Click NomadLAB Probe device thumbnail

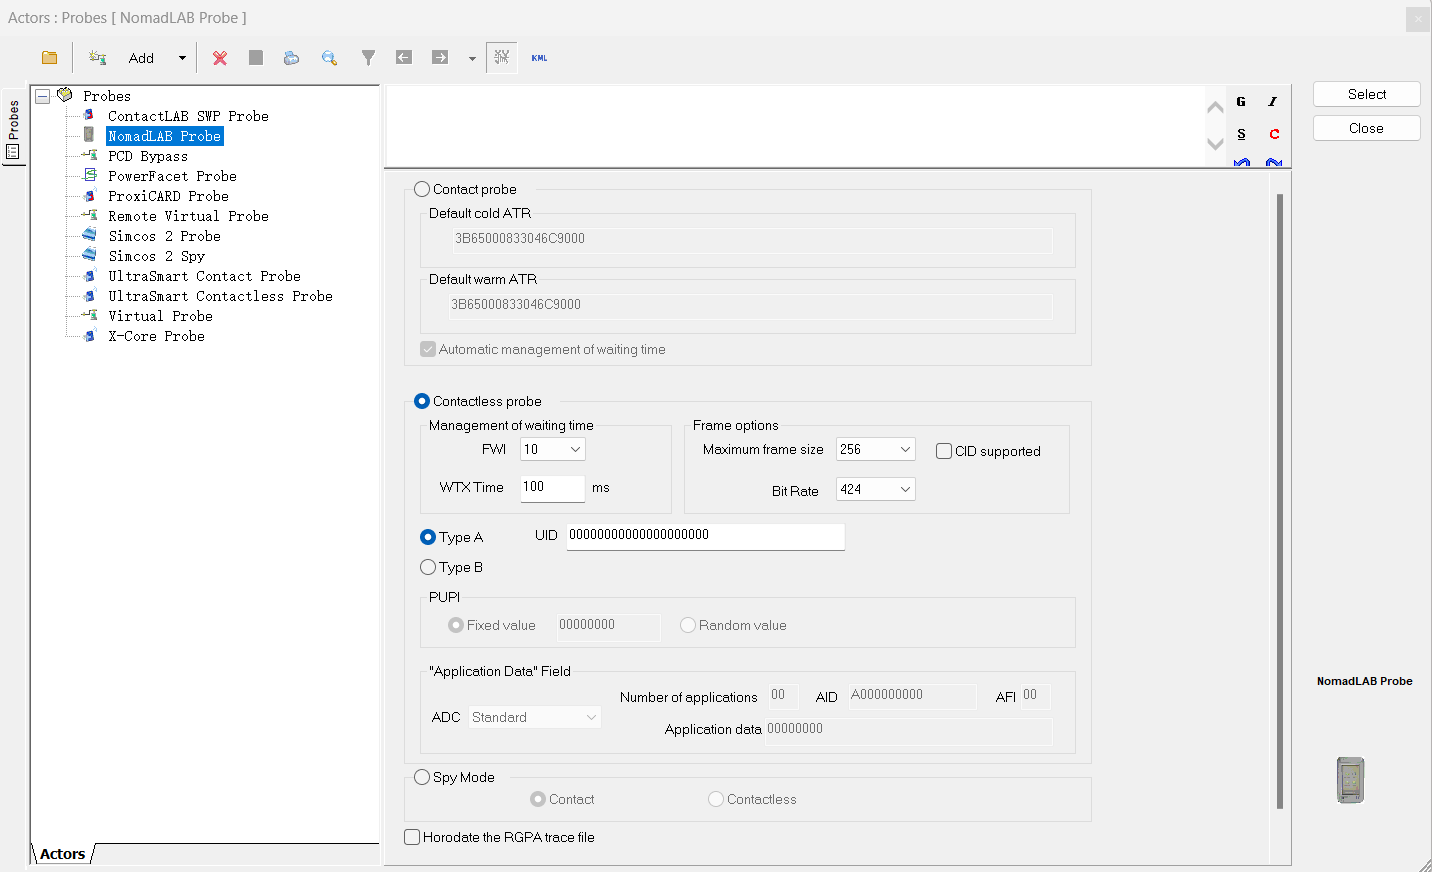tap(1351, 780)
